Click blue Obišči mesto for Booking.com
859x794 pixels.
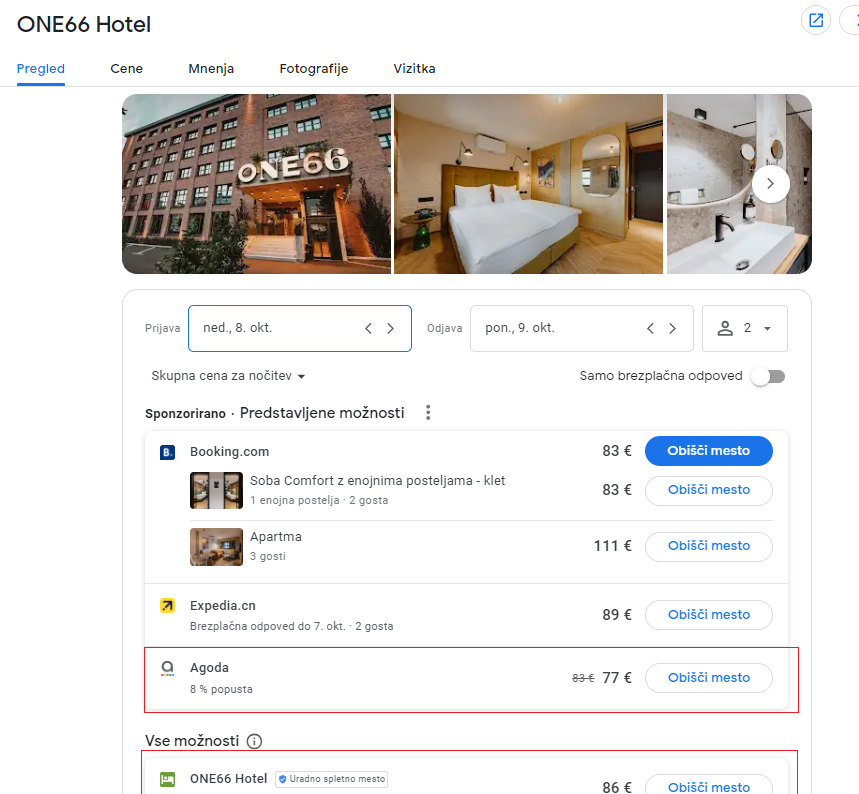coord(709,451)
